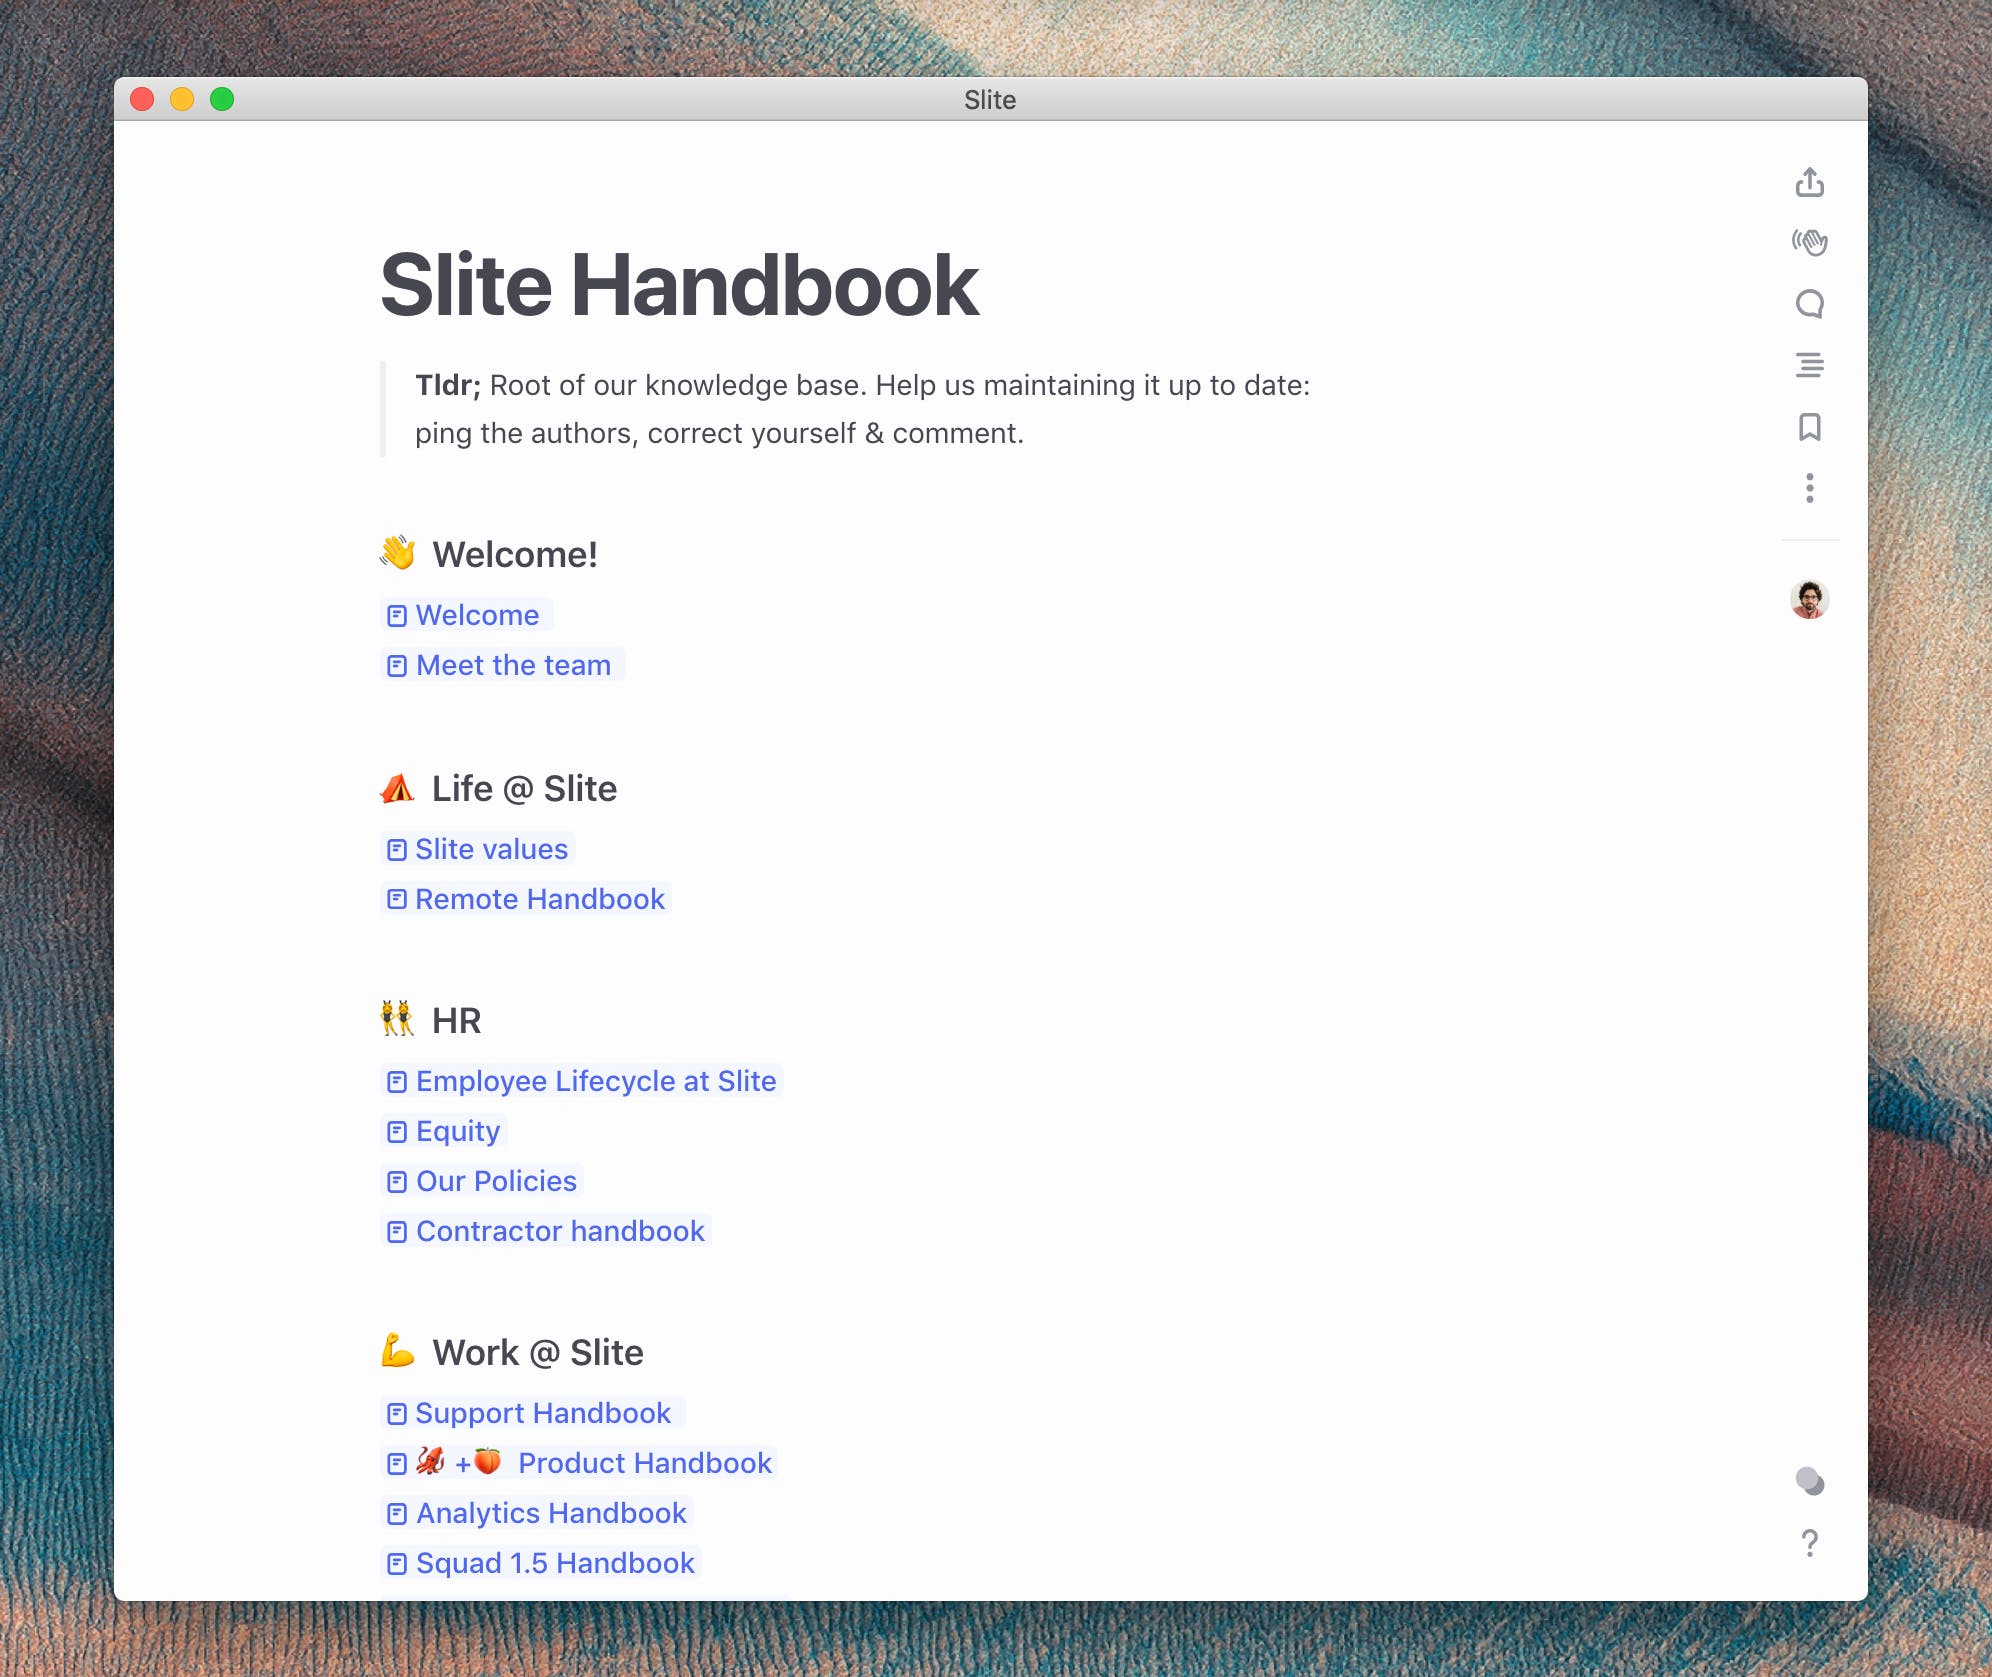Open the share/export icon
This screenshot has height=1677, width=1992.
tap(1811, 184)
